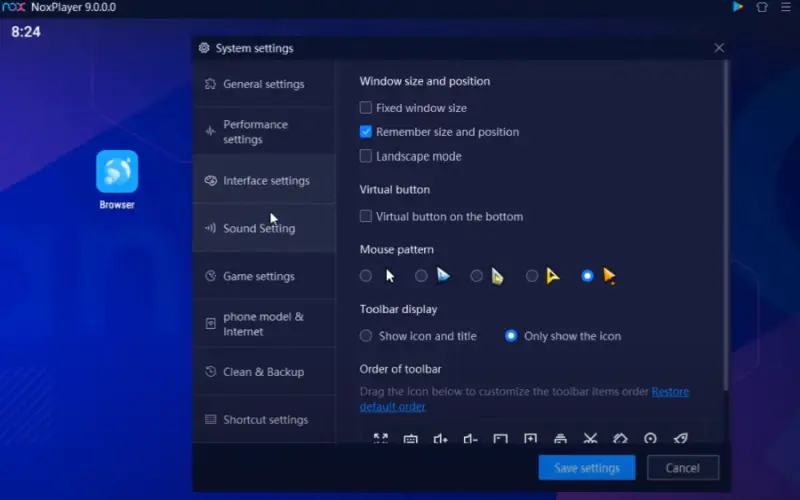Open the Clean & Backup tab

264,371
